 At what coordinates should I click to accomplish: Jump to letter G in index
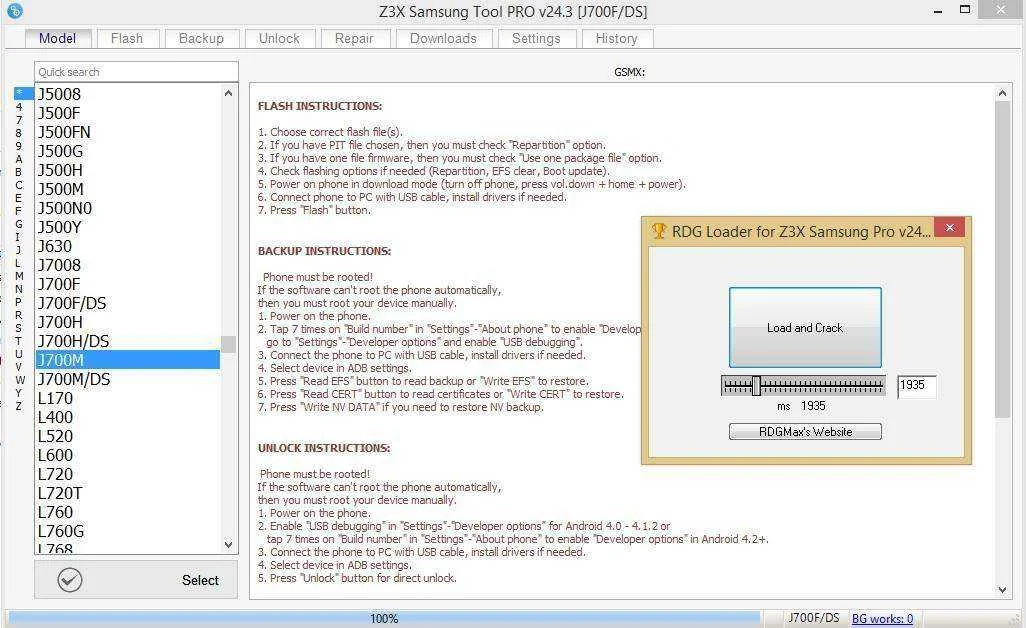tap(19, 224)
